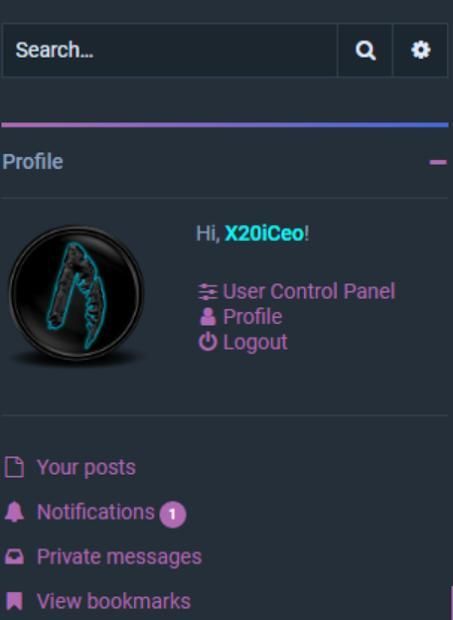Image resolution: width=453 pixels, height=620 pixels.
Task: Click the X20iCeo username link
Action: [264, 233]
